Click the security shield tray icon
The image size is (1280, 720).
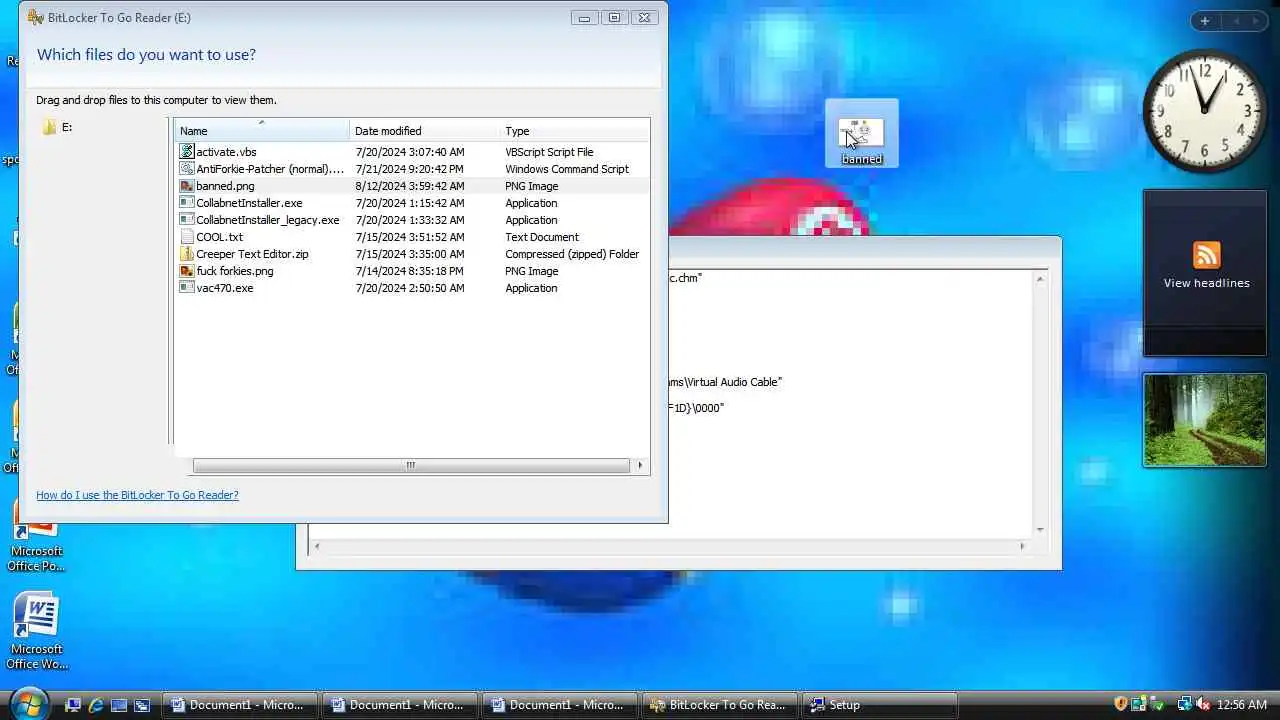point(1121,704)
